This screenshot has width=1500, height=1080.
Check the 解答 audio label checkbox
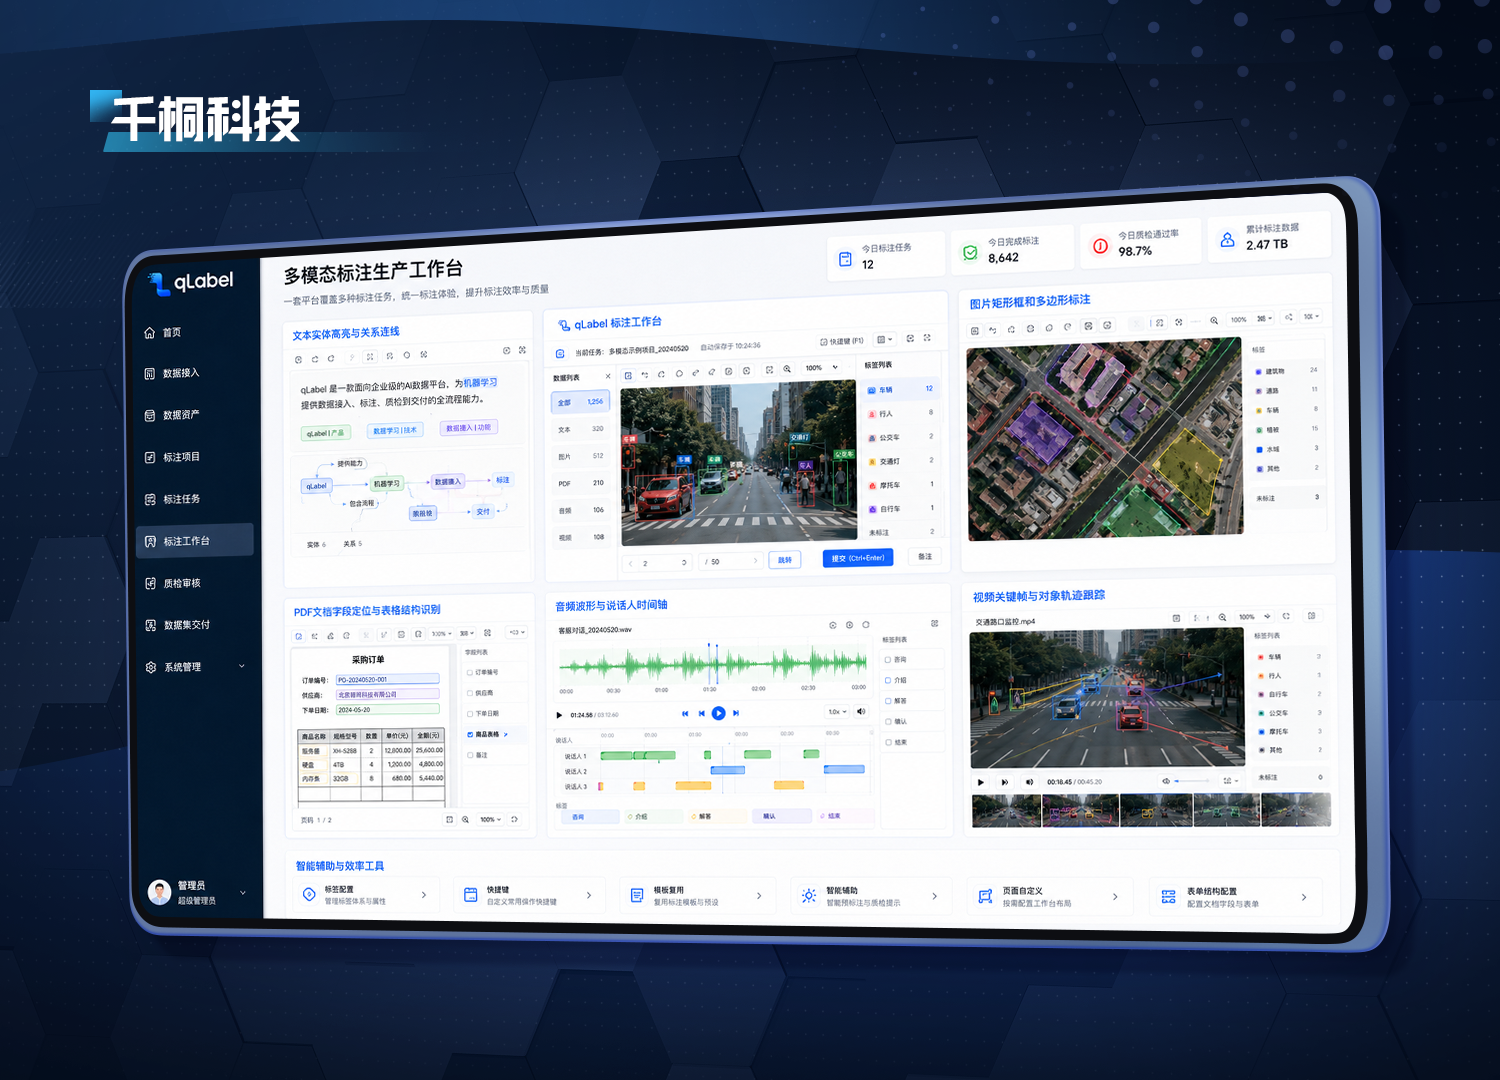888,701
